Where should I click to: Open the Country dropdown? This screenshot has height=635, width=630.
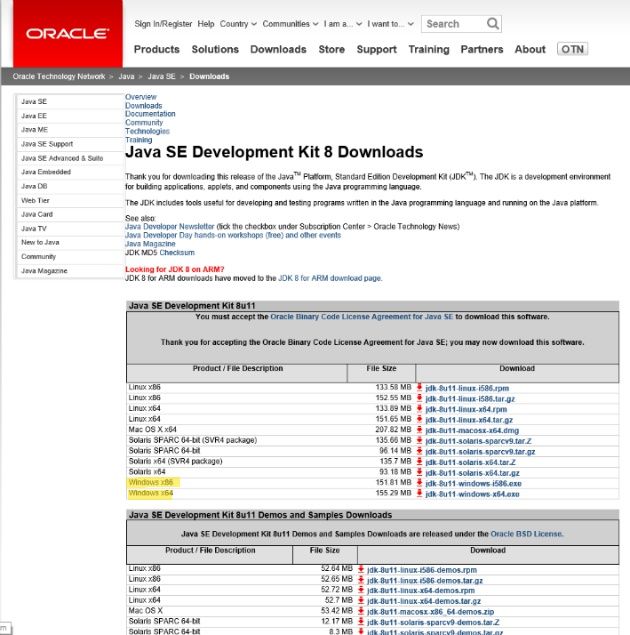238,24
